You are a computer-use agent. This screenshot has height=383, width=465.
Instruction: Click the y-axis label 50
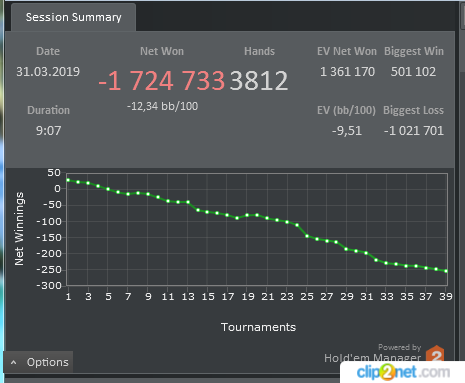coord(54,173)
